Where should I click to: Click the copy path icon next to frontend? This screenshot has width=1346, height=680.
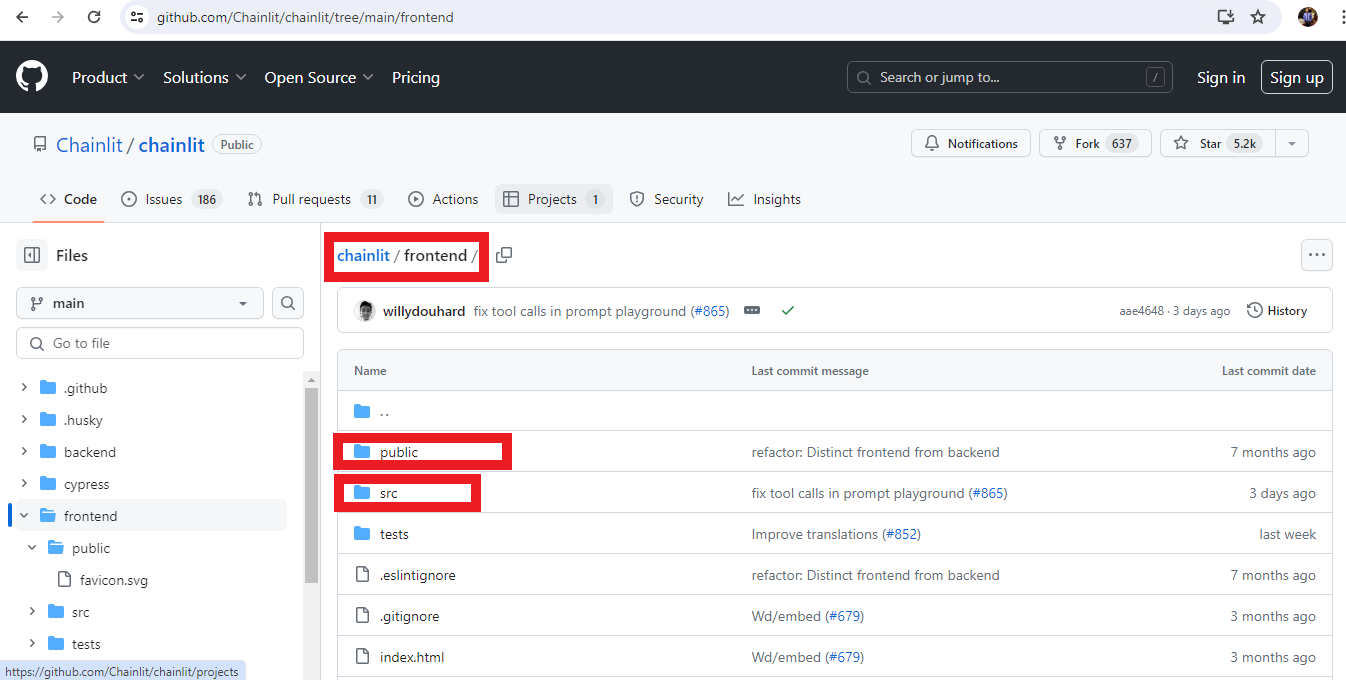[504, 255]
